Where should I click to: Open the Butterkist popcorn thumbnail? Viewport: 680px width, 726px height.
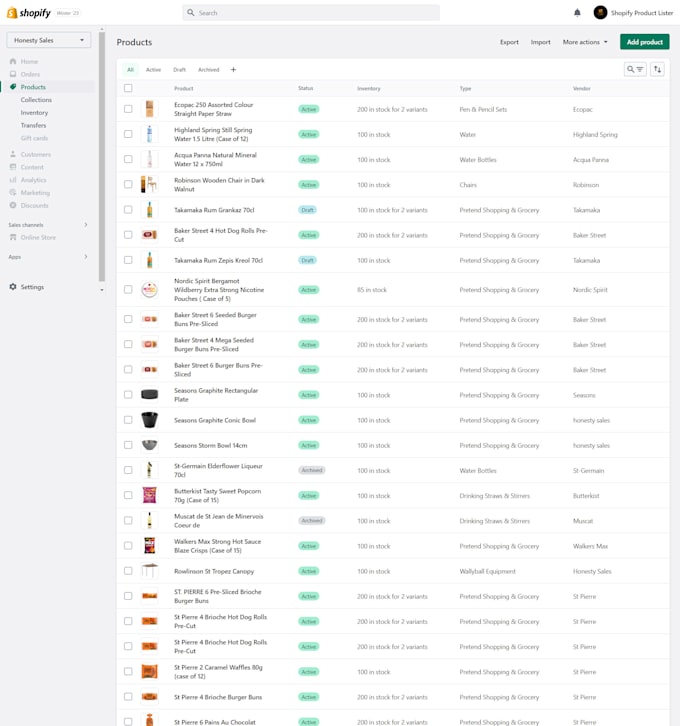tap(150, 495)
